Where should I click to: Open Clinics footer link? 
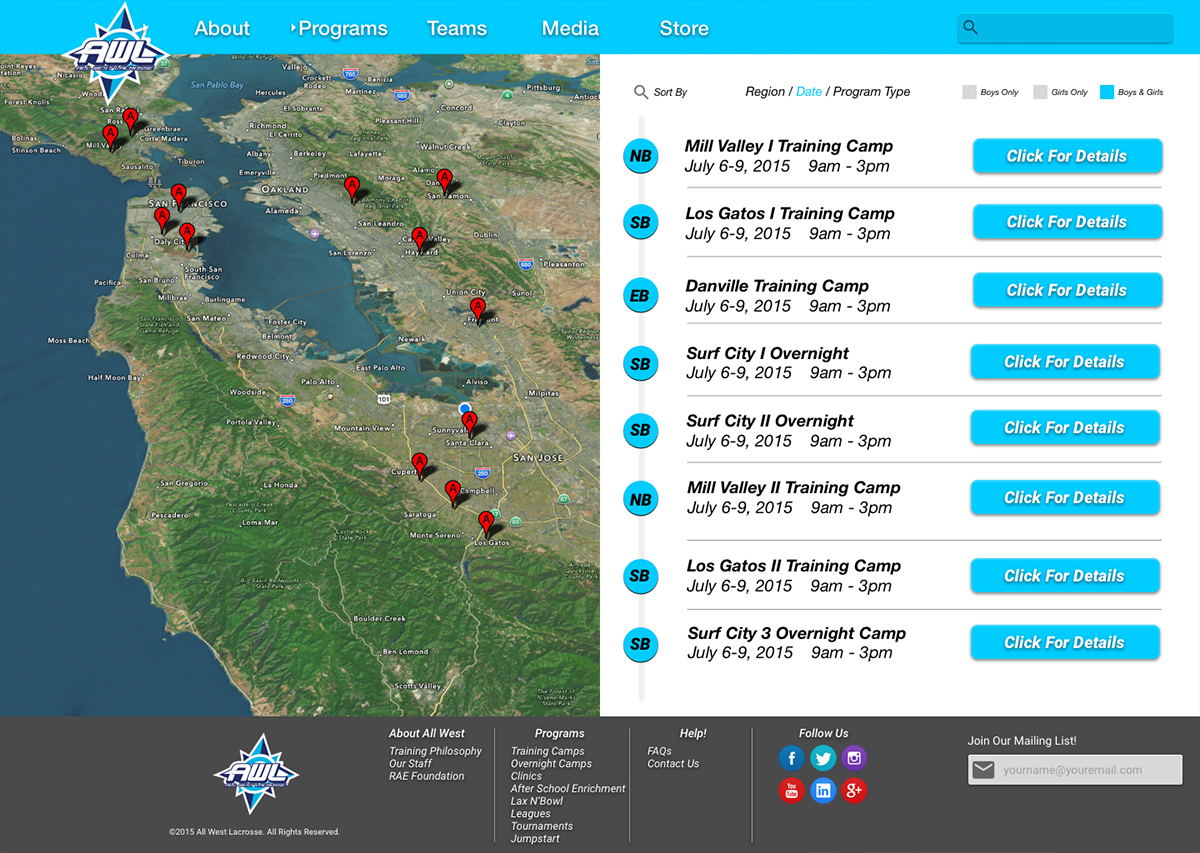(526, 776)
